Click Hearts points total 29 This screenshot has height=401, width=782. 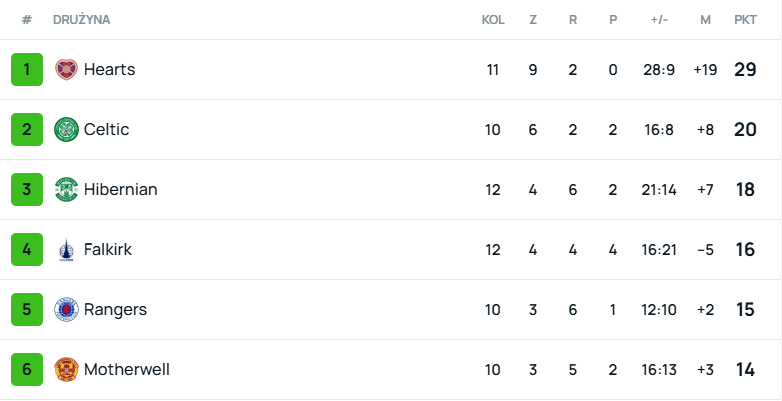tap(745, 70)
